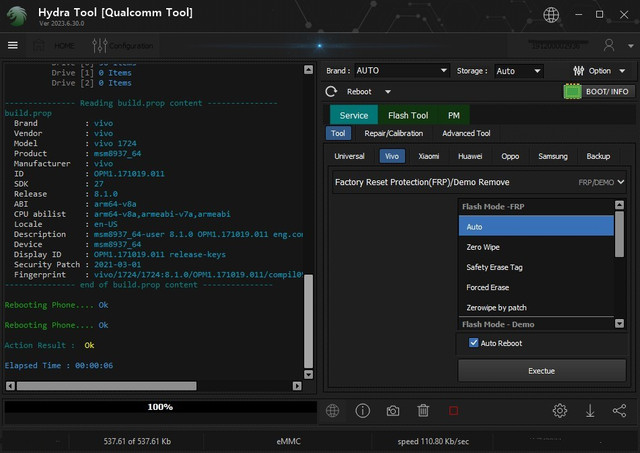Click the 537.61 of 537.61 Kb status text
This screenshot has width=640, height=453.
tap(137, 441)
